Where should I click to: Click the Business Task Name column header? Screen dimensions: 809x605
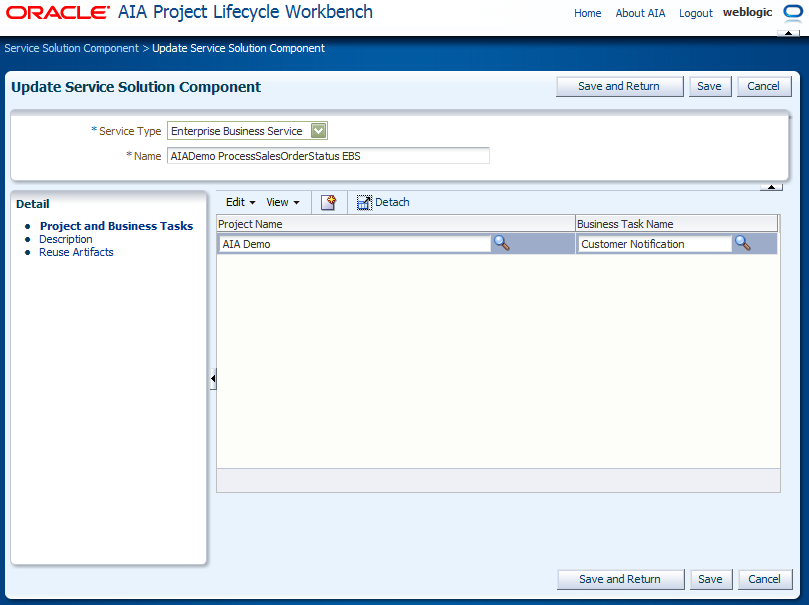[676, 224]
